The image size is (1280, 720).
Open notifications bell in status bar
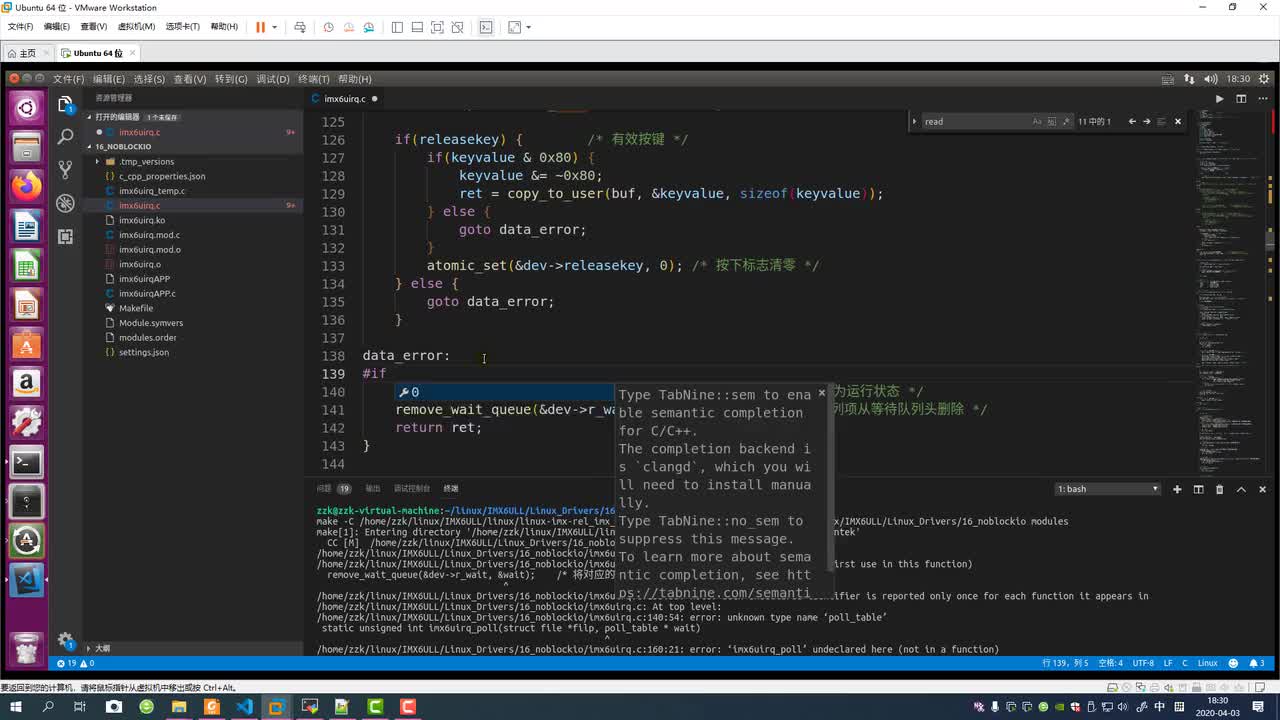(1257, 663)
